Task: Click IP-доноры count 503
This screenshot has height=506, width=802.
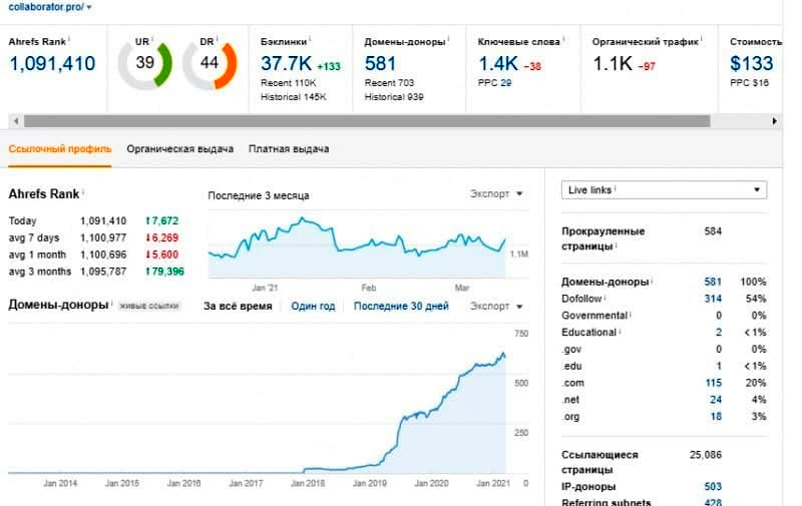Action: pos(713,487)
